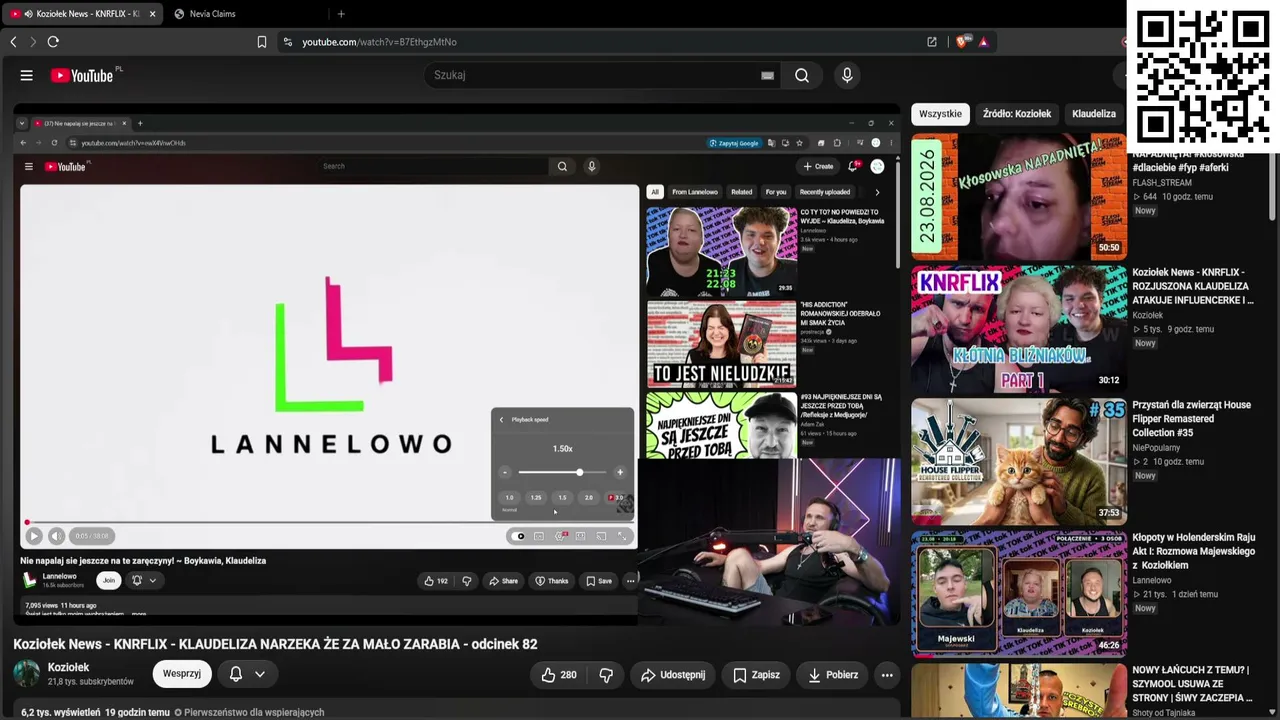Mute the tab via its speaker icon

point(28,14)
